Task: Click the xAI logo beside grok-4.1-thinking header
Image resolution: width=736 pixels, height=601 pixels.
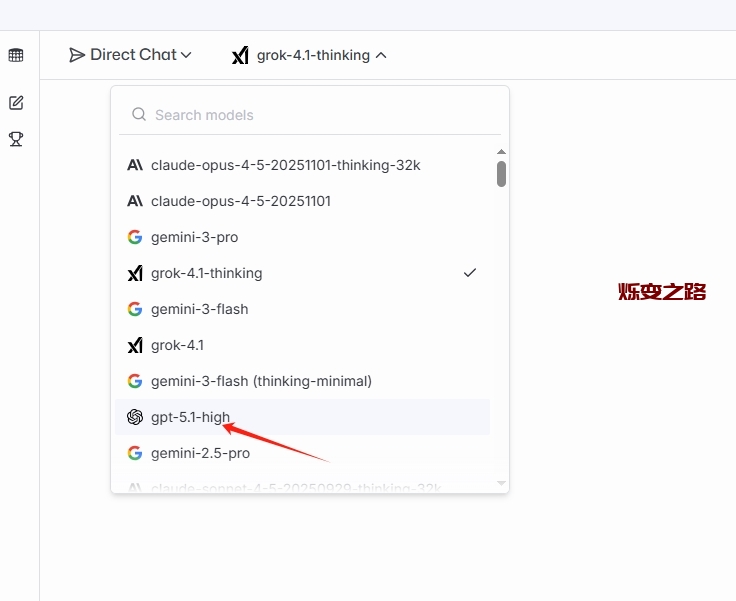Action: coord(240,56)
